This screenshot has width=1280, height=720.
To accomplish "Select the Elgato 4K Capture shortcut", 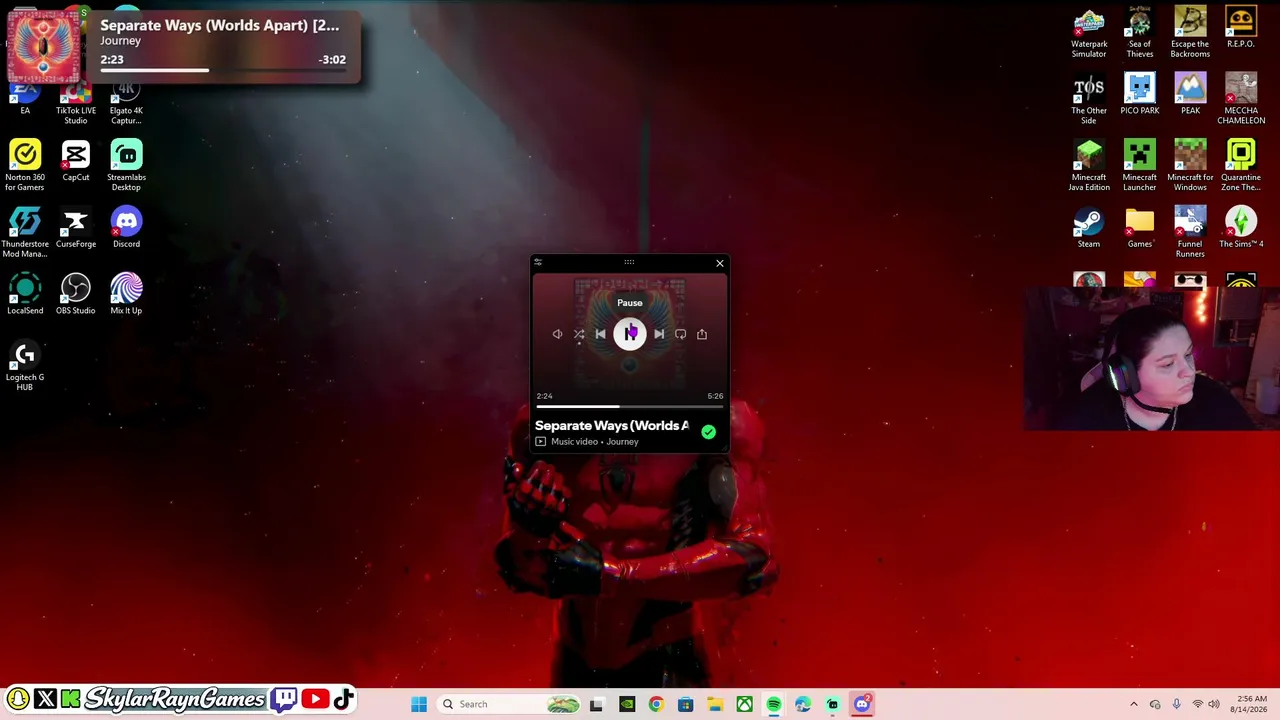I will click(x=126, y=104).
